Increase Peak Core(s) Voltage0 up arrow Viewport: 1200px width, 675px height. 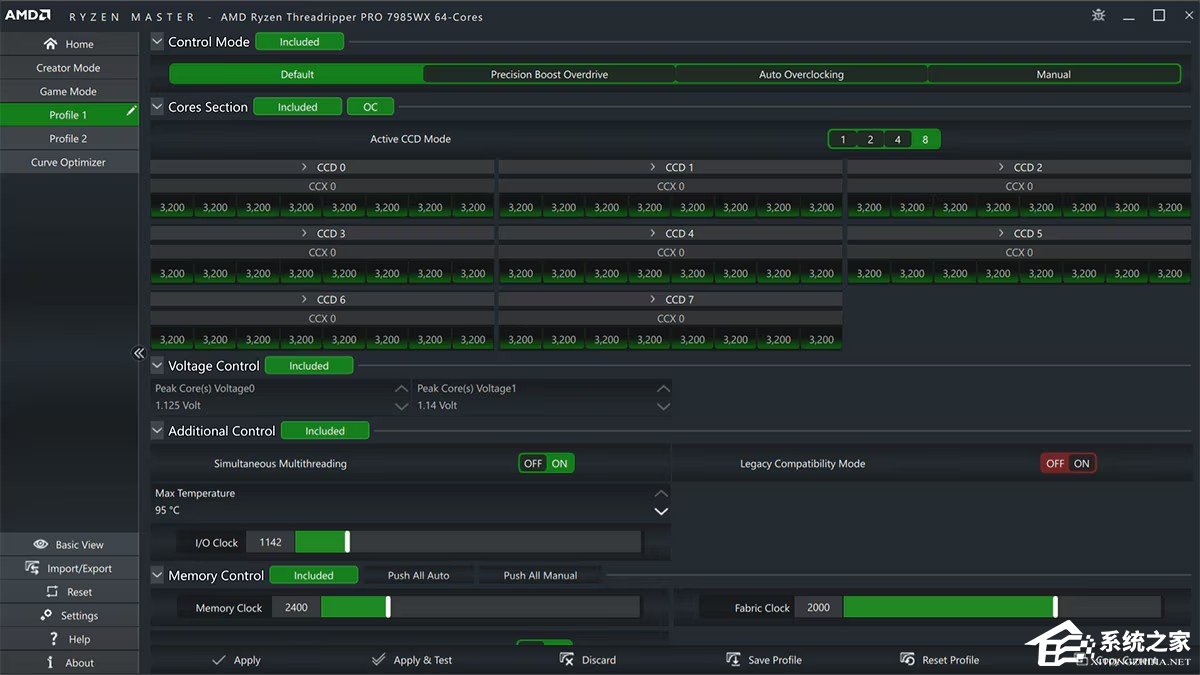[401, 388]
